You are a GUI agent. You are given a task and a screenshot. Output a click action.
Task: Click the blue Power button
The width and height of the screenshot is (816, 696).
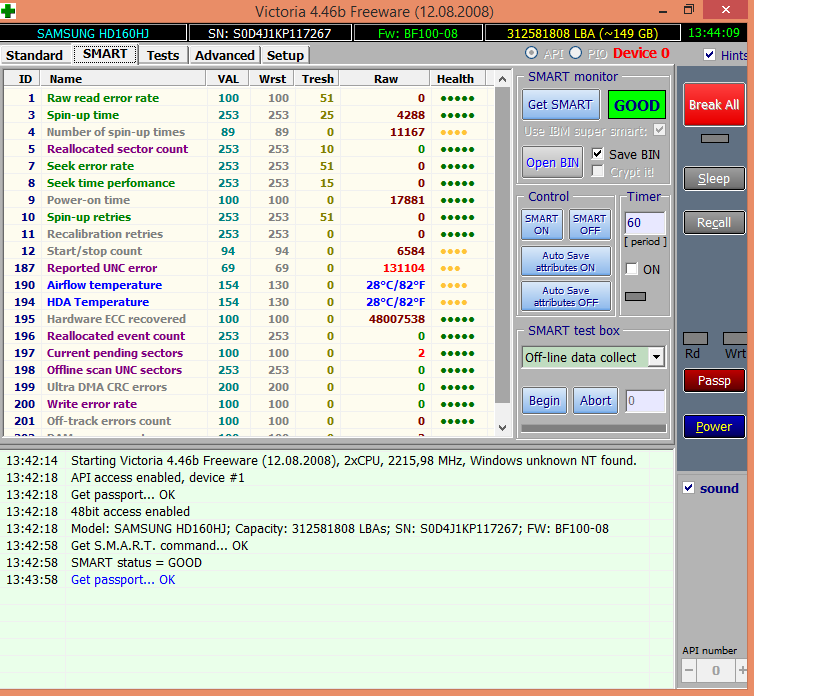(714, 427)
